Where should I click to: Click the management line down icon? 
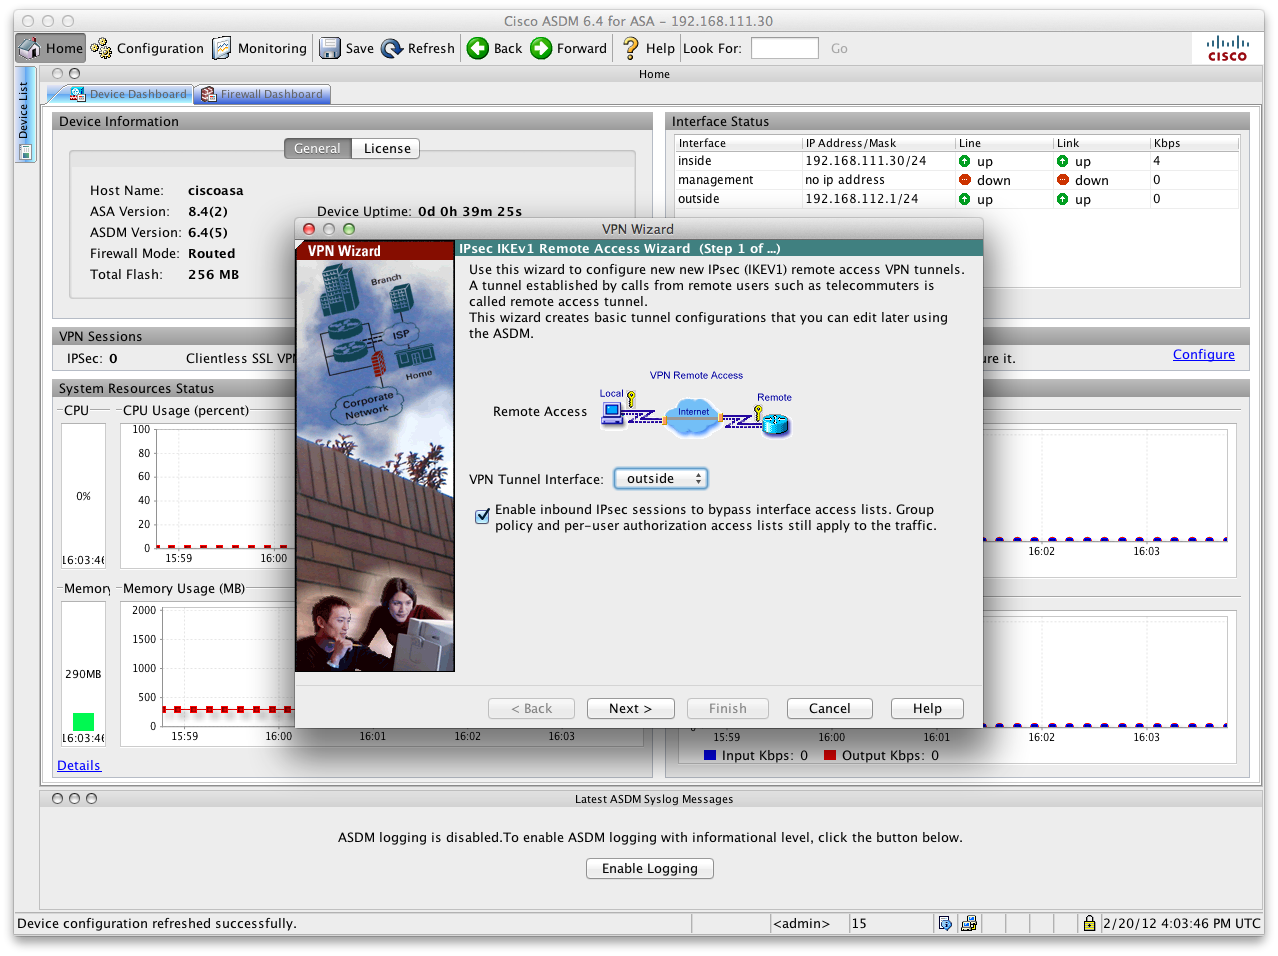pyautogui.click(x=964, y=180)
